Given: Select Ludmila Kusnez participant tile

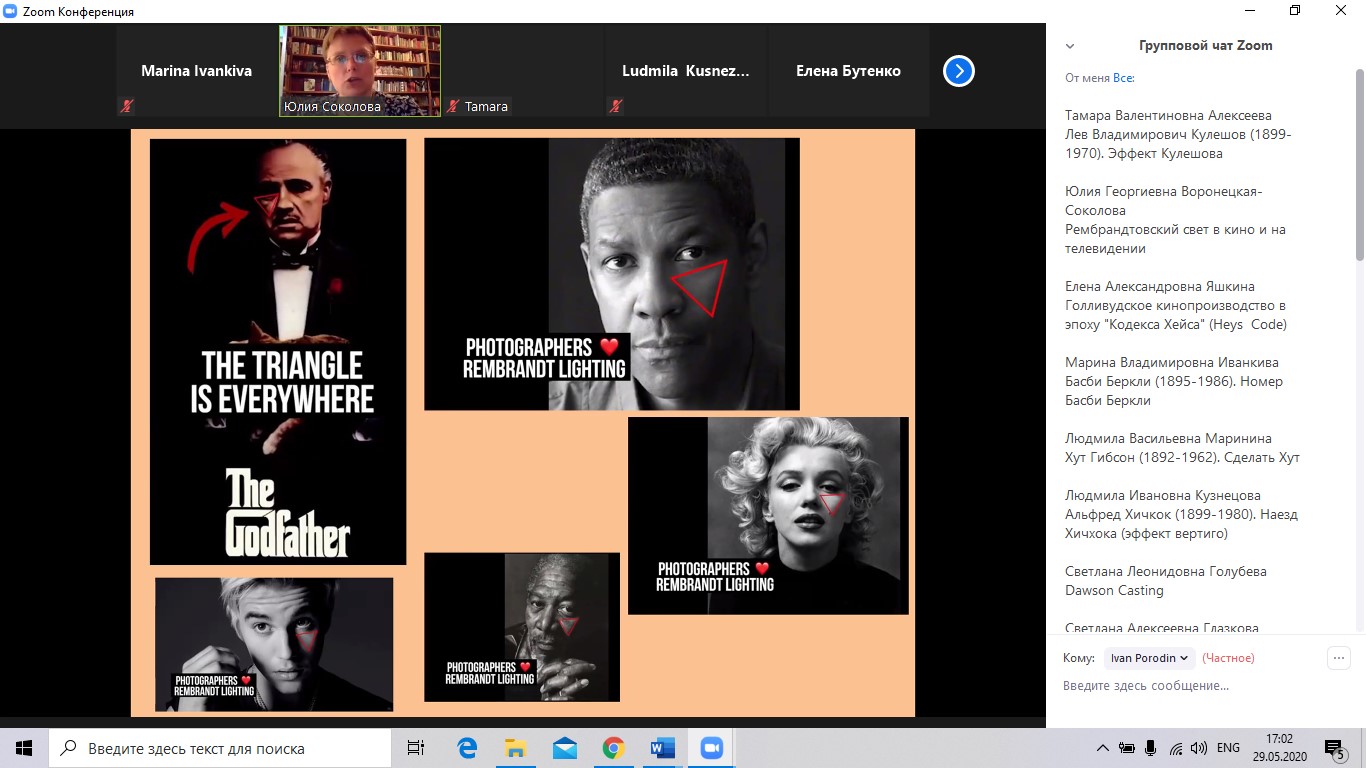Looking at the screenshot, I should point(686,71).
